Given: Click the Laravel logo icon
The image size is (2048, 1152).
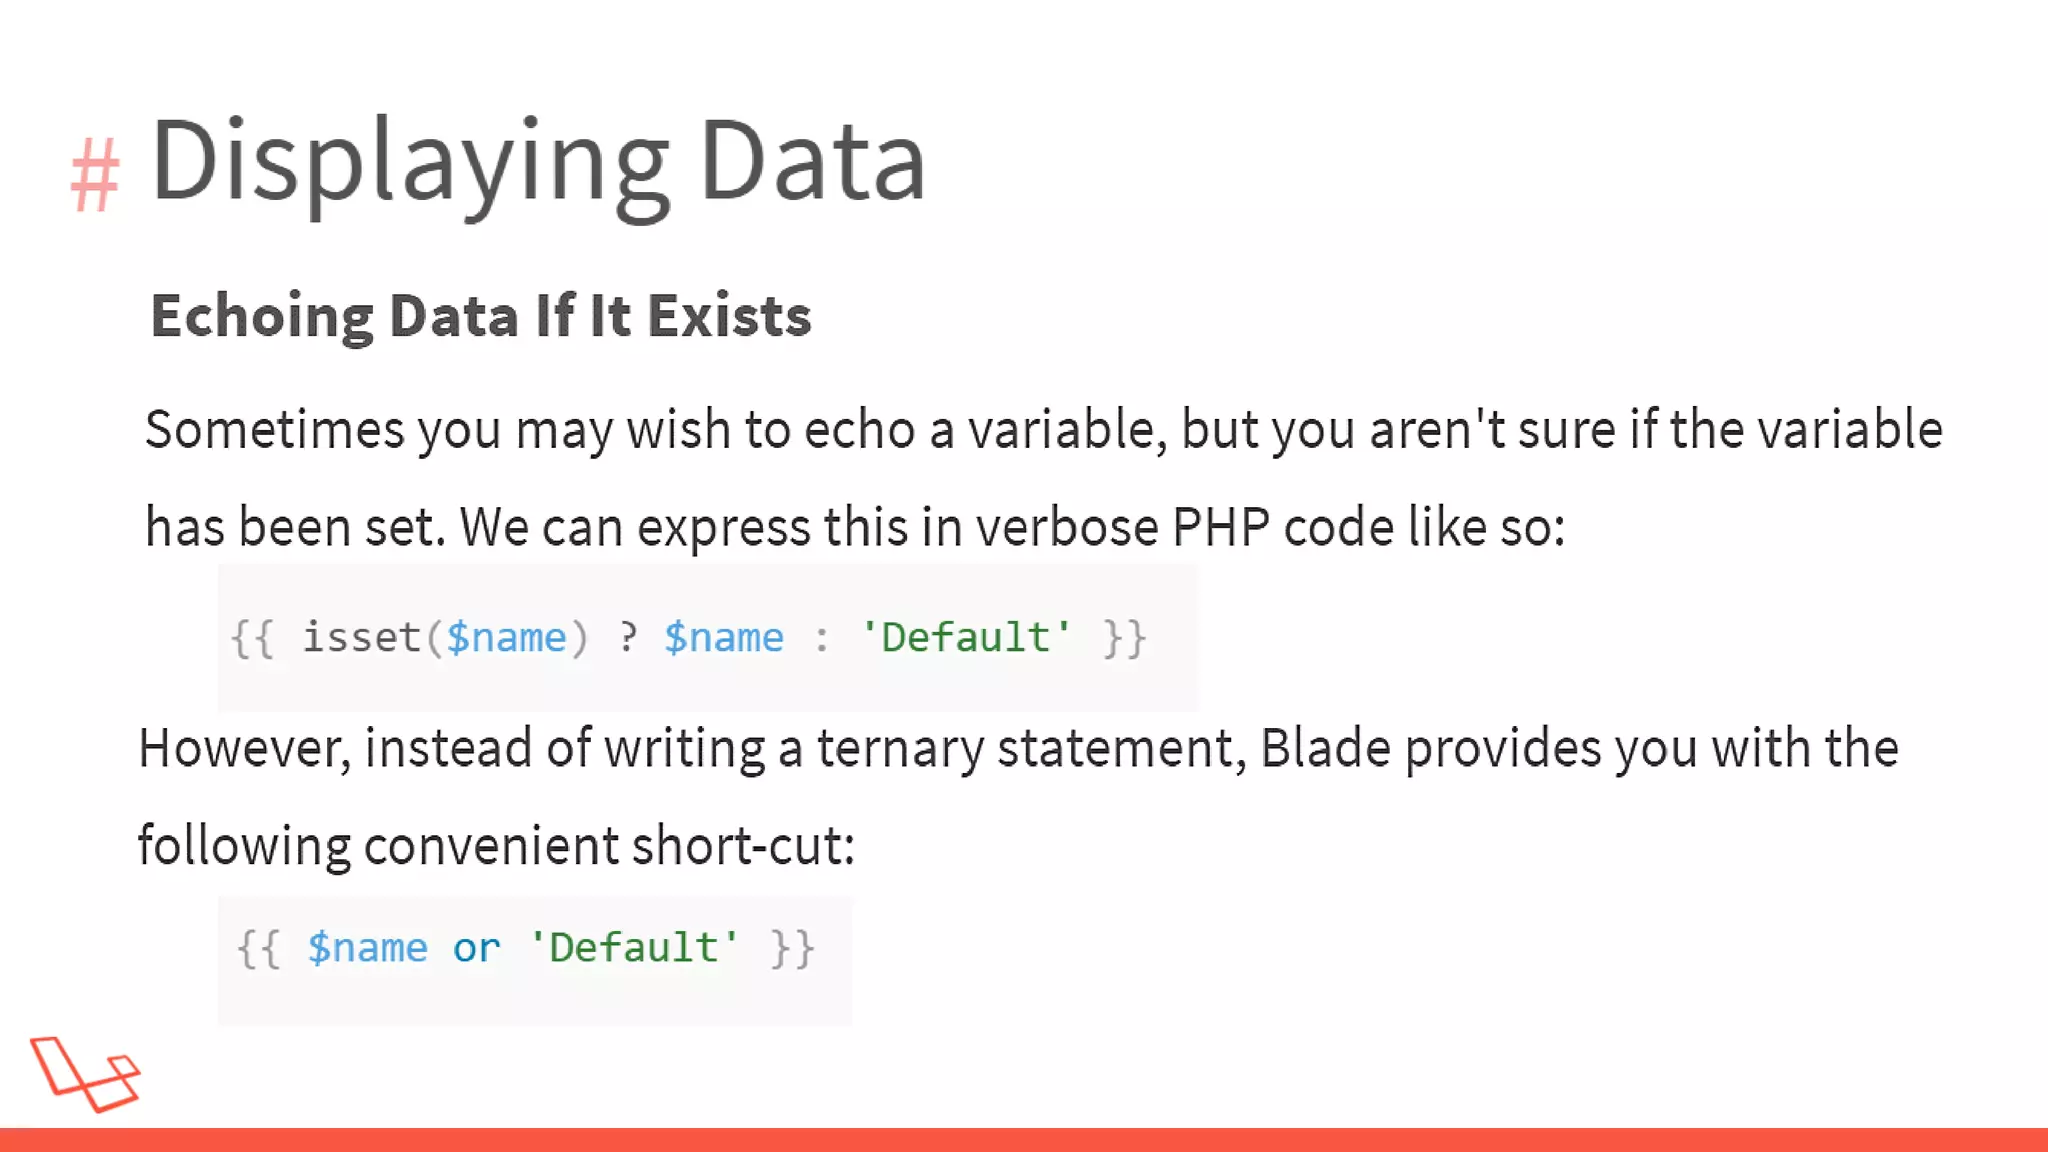Looking at the screenshot, I should point(85,1074).
